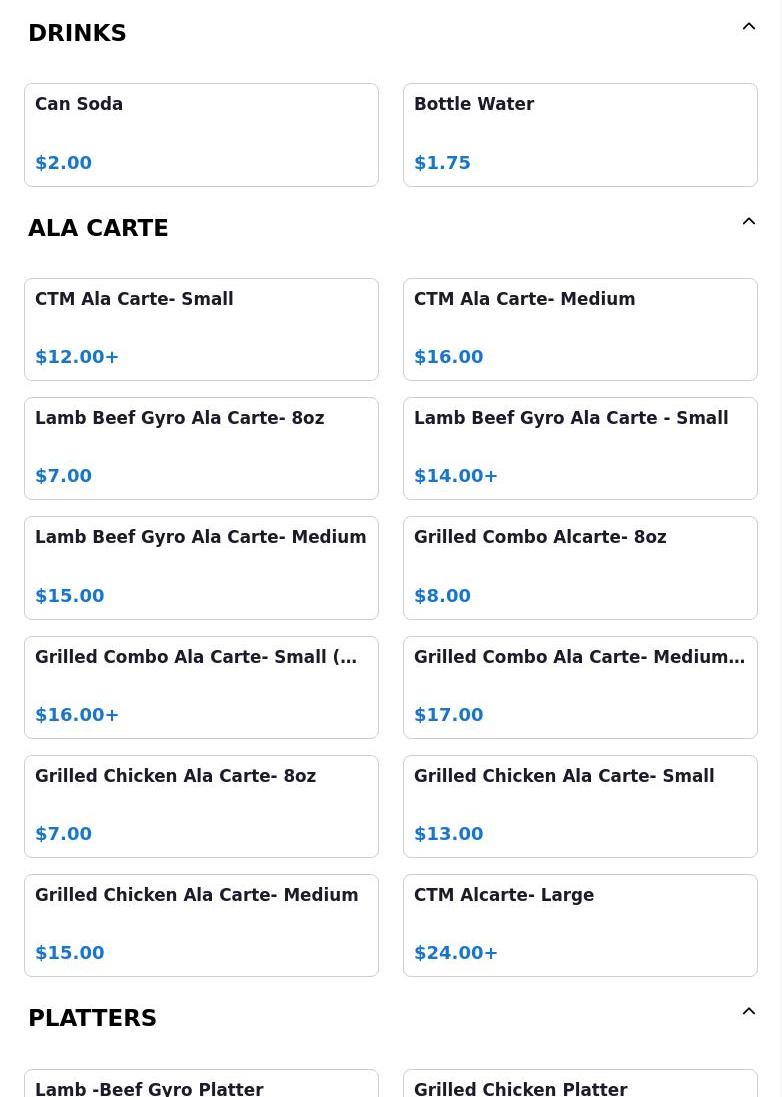
Task: Pick Lamb Beef Gyro Ala Carte- 8oz
Action: coord(201,448)
